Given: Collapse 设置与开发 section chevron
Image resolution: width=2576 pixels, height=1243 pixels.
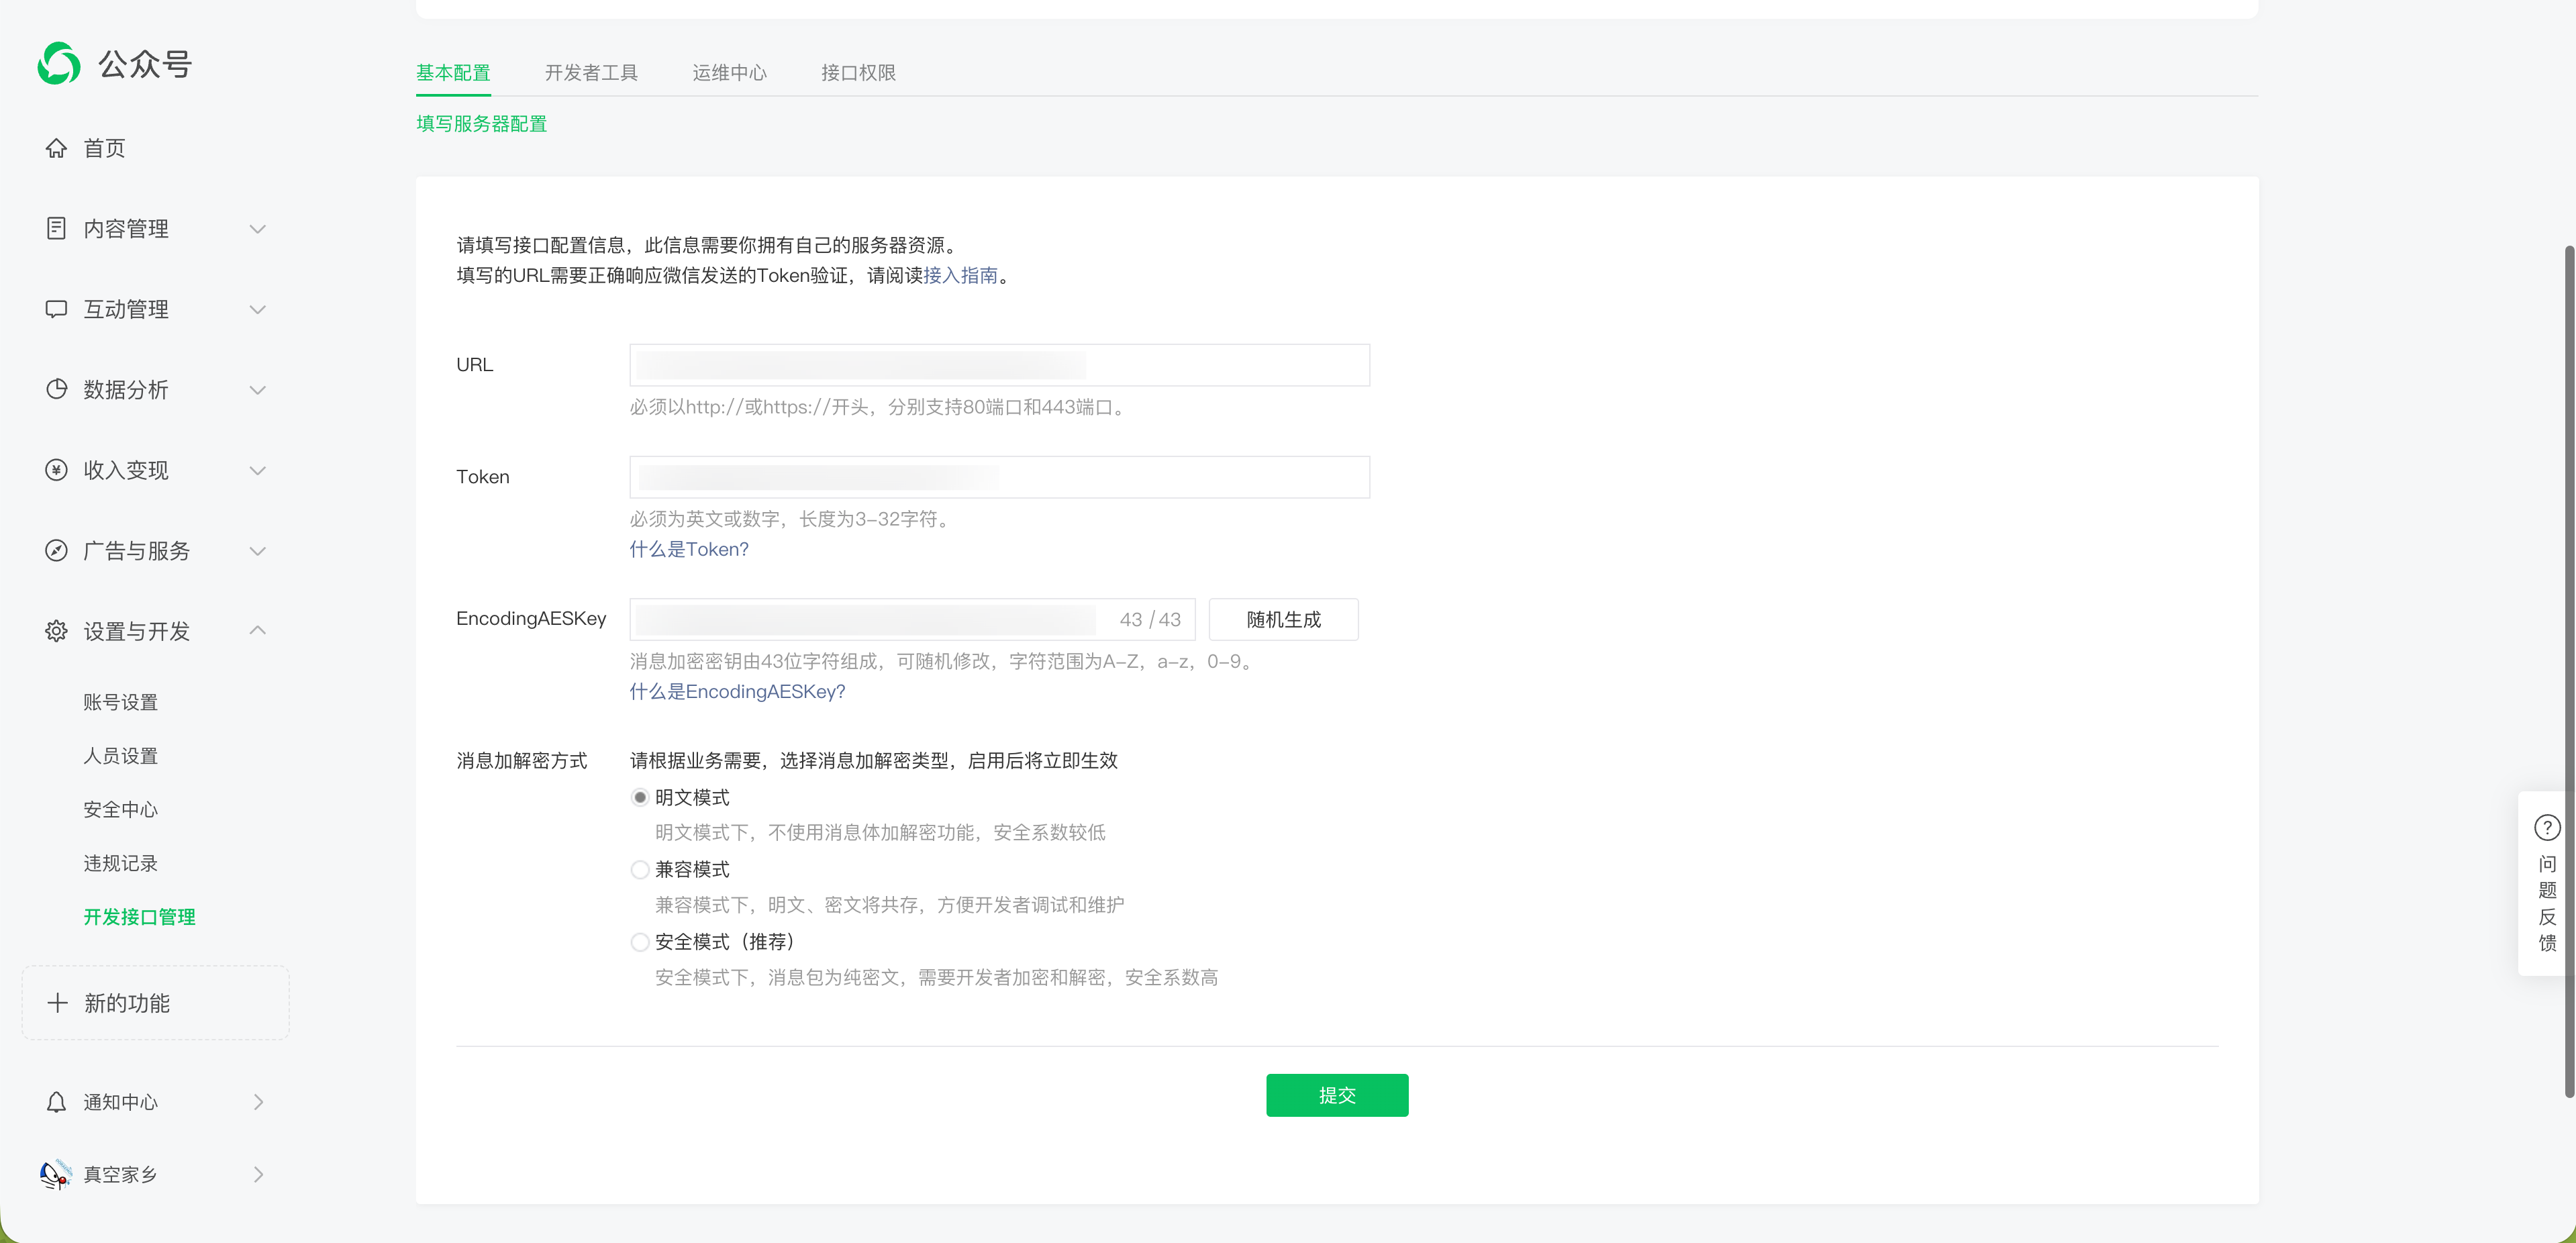Looking at the screenshot, I should (x=258, y=630).
